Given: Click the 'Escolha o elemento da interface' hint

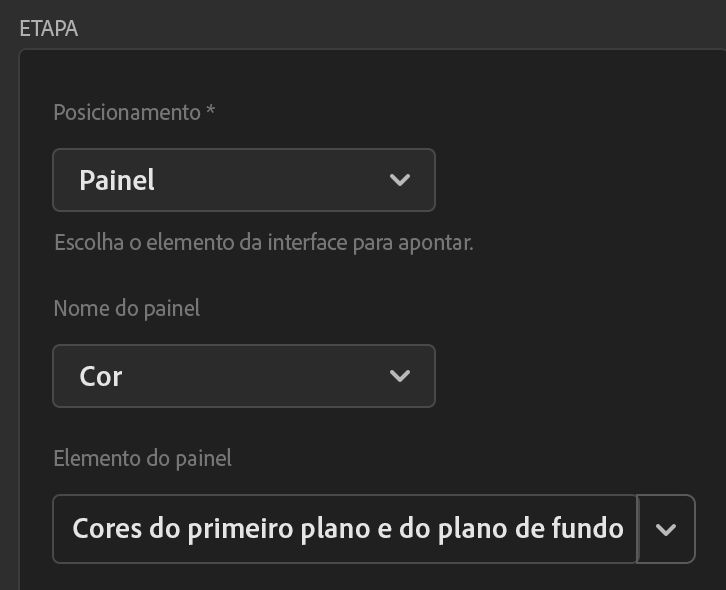Looking at the screenshot, I should [263, 242].
